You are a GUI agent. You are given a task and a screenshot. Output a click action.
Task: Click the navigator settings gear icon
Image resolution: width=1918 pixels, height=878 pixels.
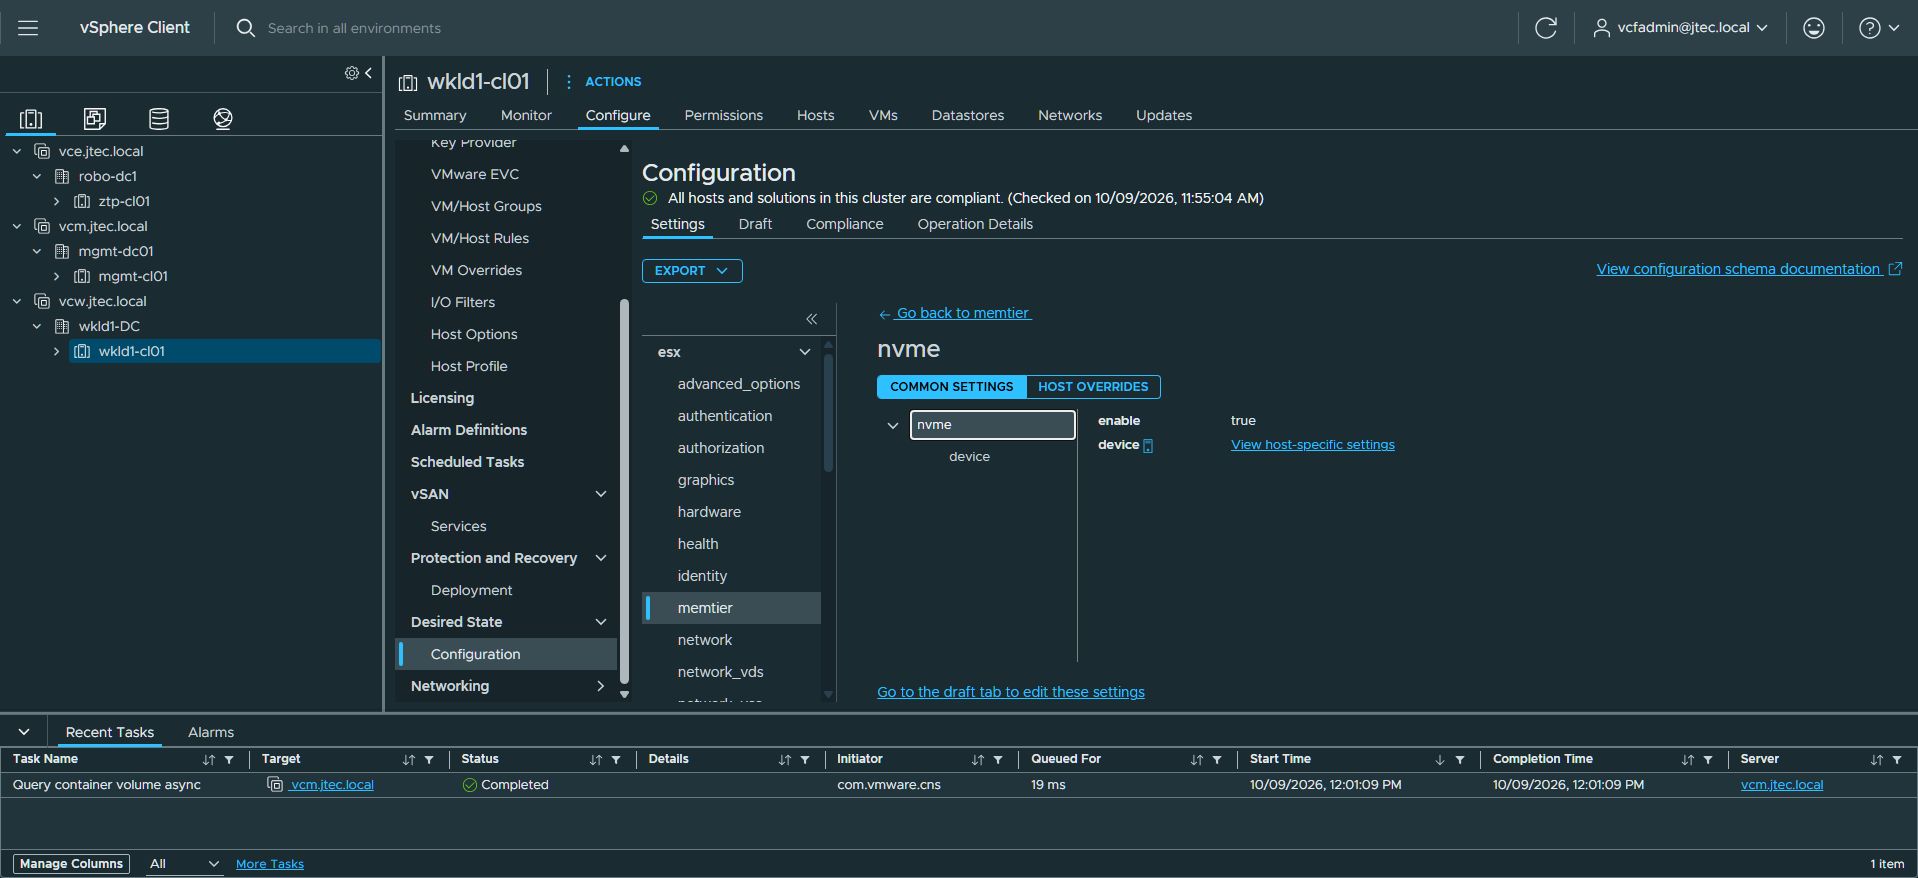(x=352, y=73)
